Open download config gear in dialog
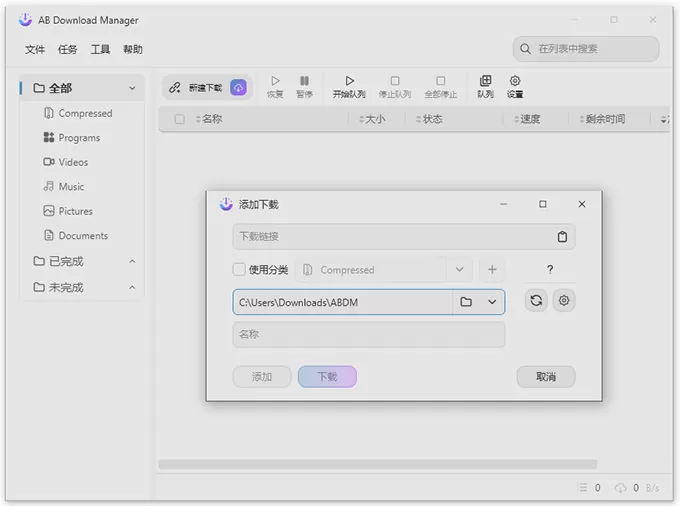This screenshot has width=680, height=506. tap(564, 300)
